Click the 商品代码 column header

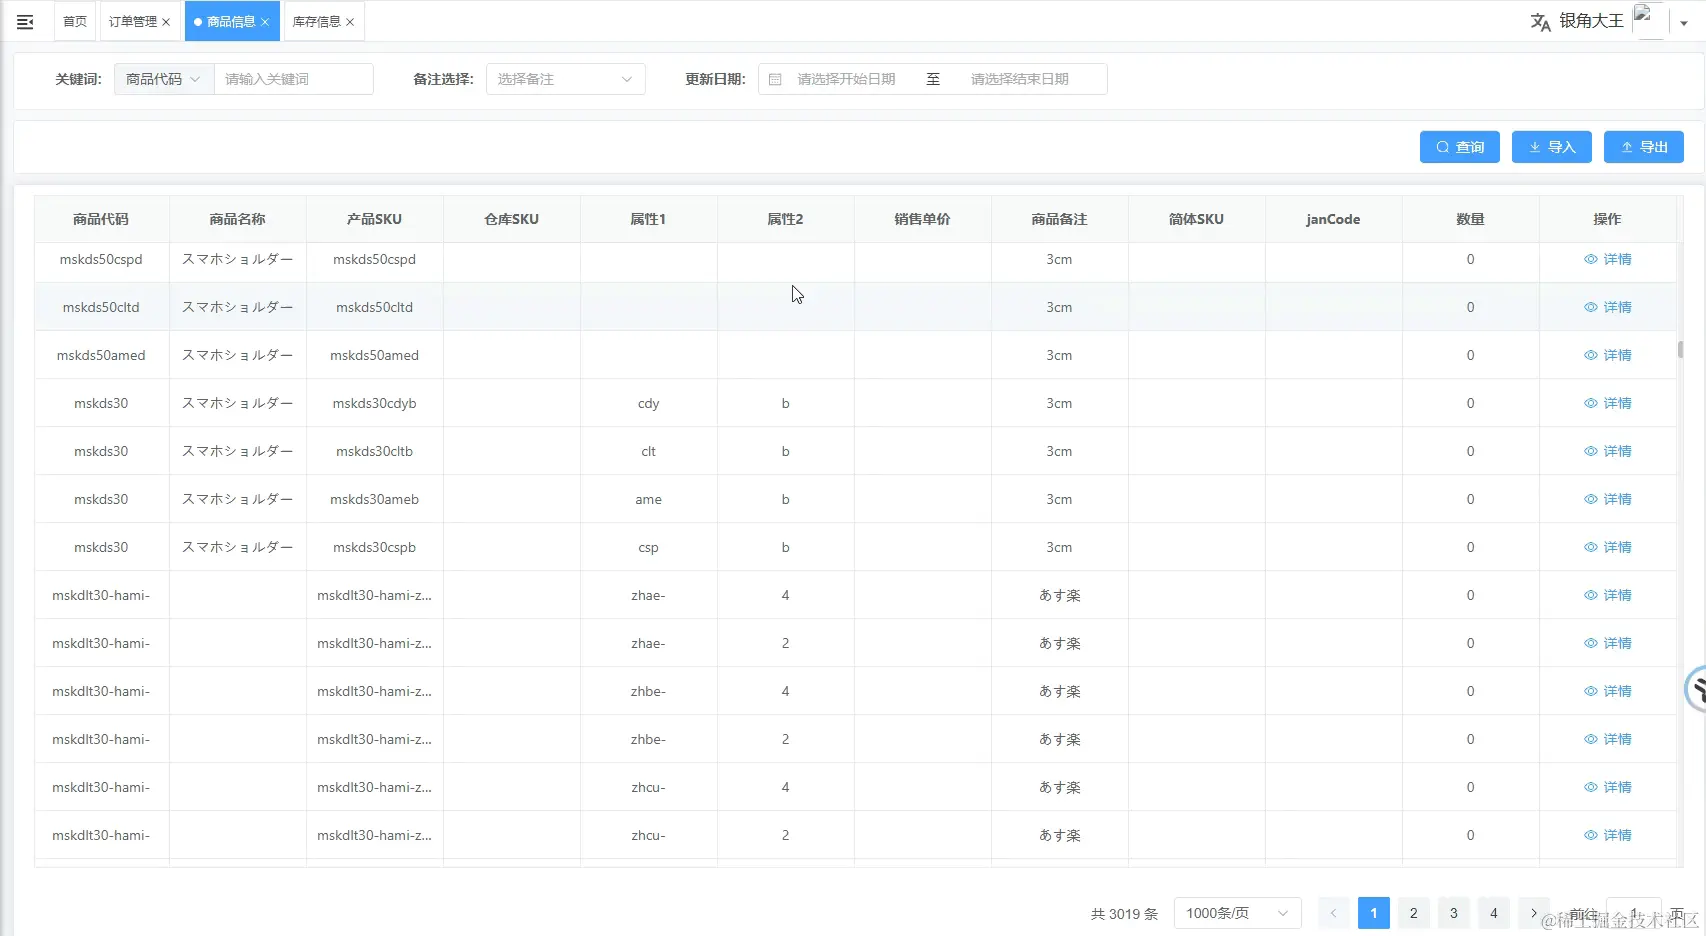click(x=101, y=219)
